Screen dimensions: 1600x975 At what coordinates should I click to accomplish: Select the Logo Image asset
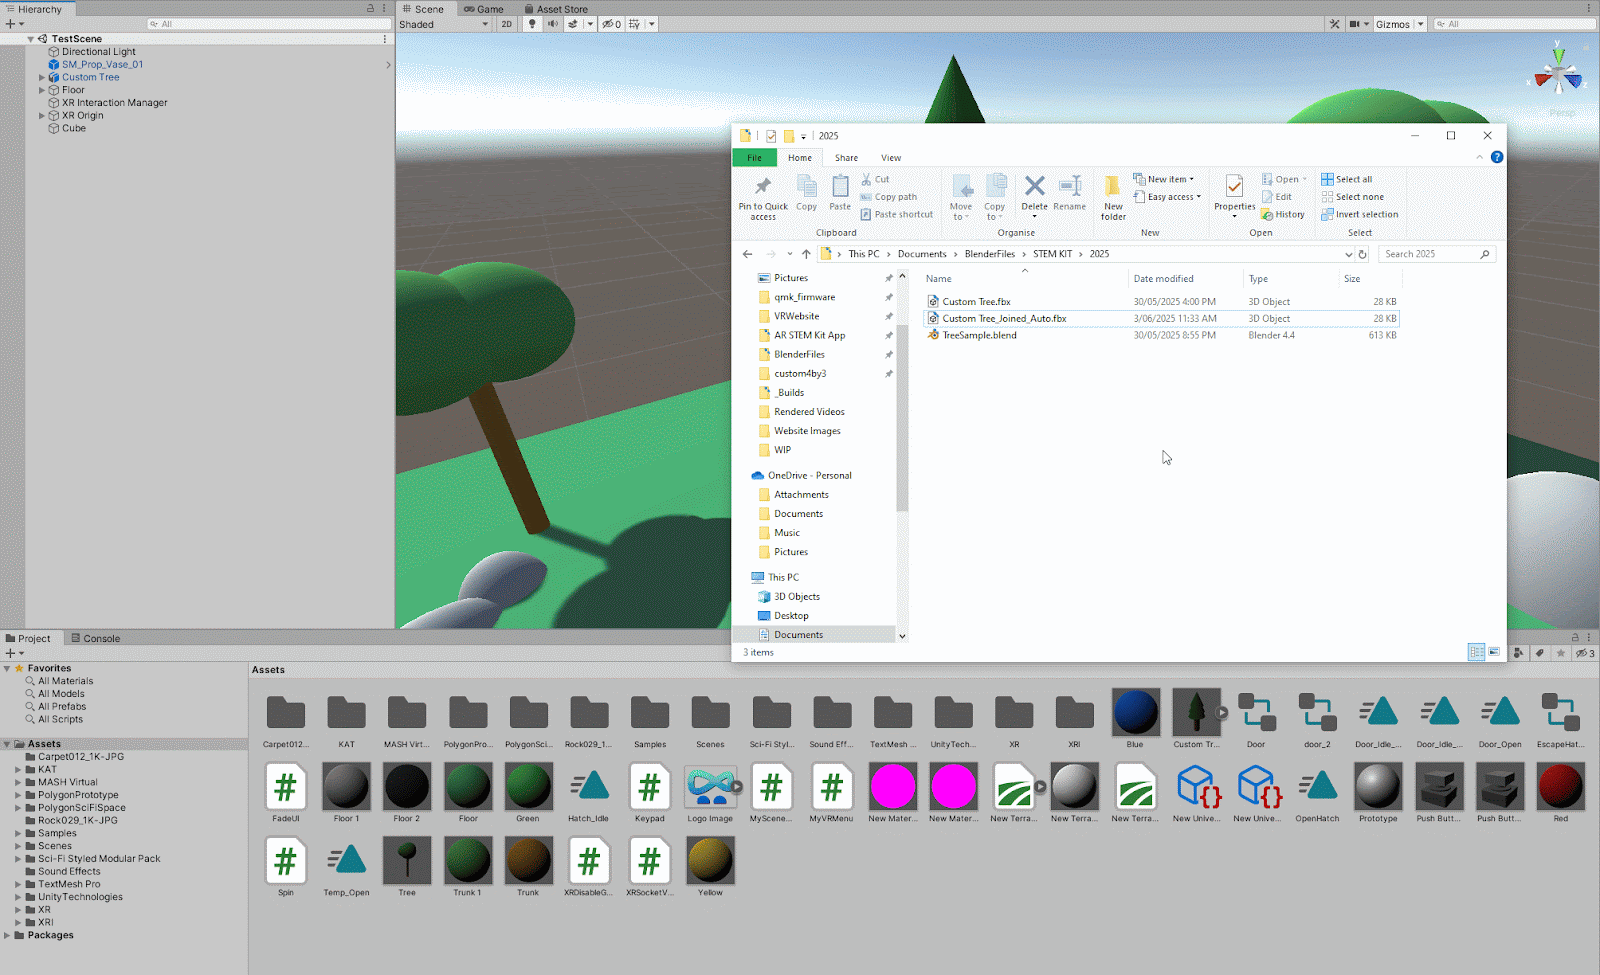[x=710, y=793]
